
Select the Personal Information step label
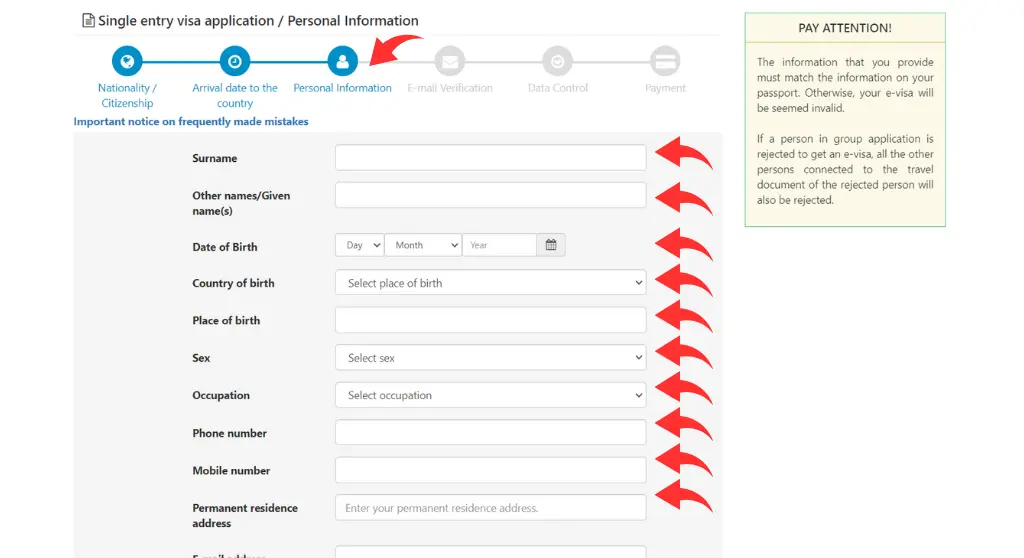point(342,88)
